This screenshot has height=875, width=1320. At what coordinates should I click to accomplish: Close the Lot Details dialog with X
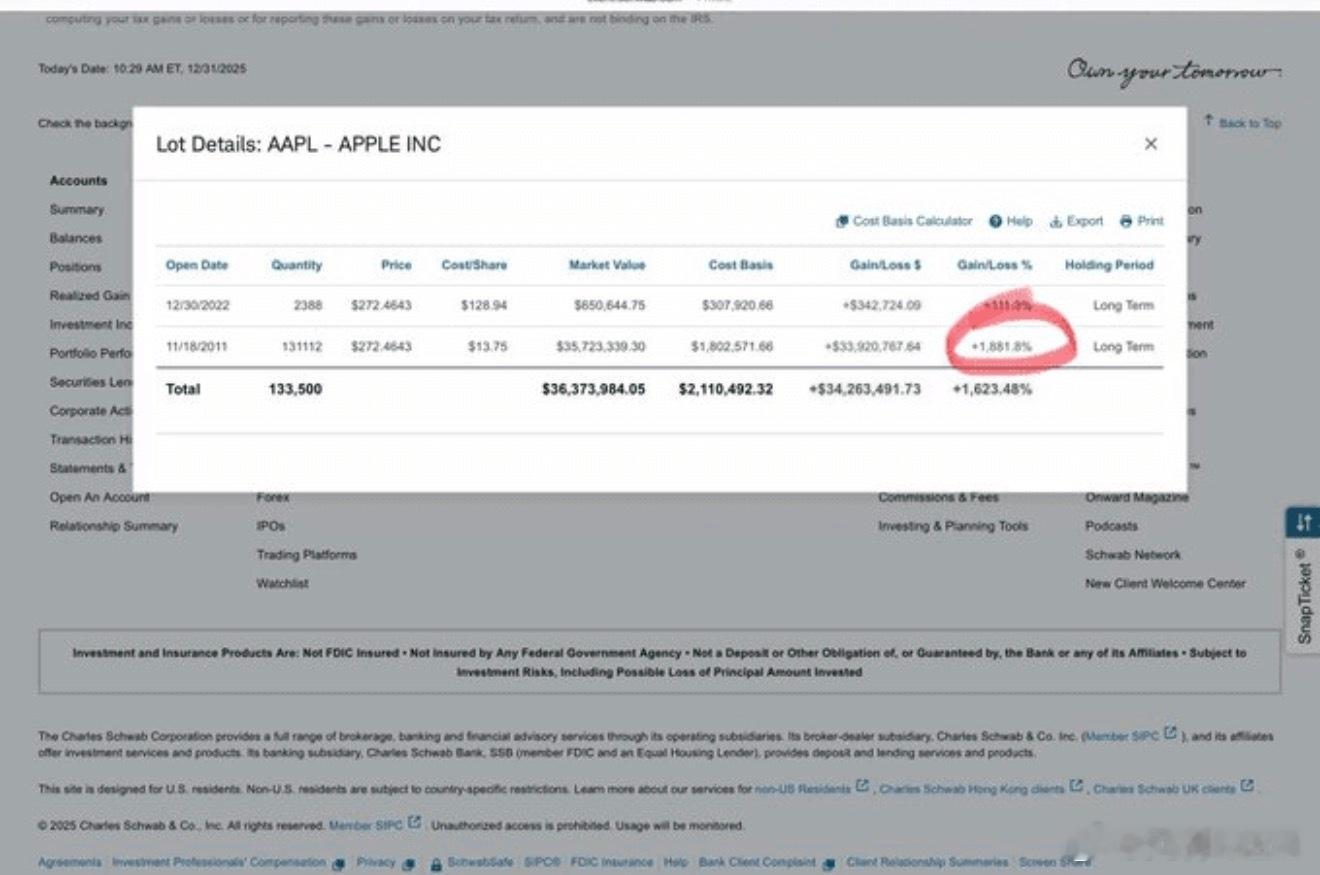click(1150, 144)
